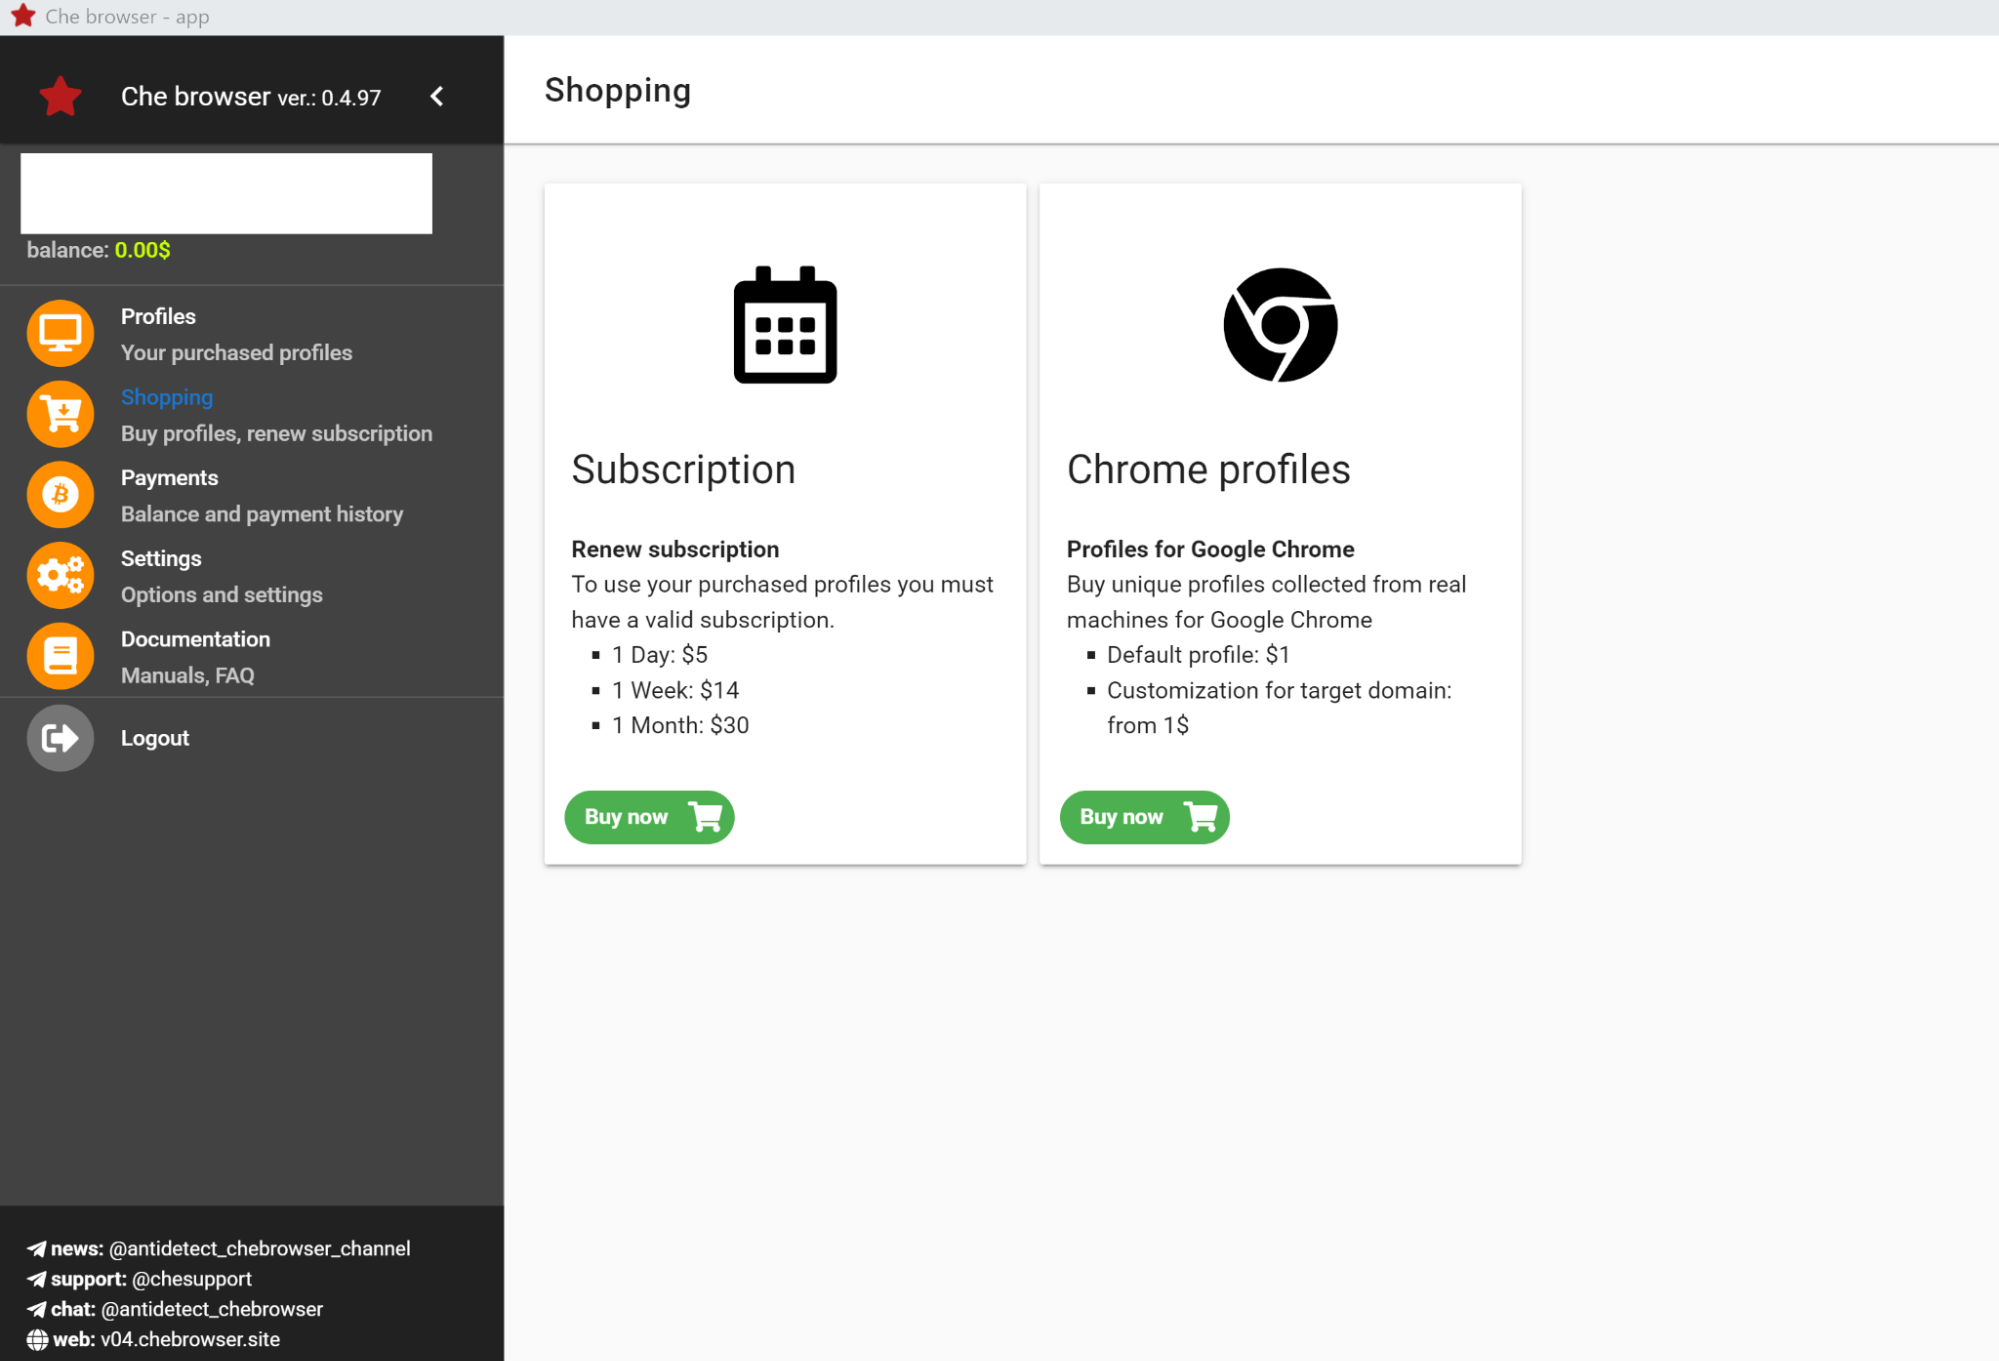Screen dimensions: 1999x1361
Task: Click the Chrome logo icon
Action: coord(1280,325)
